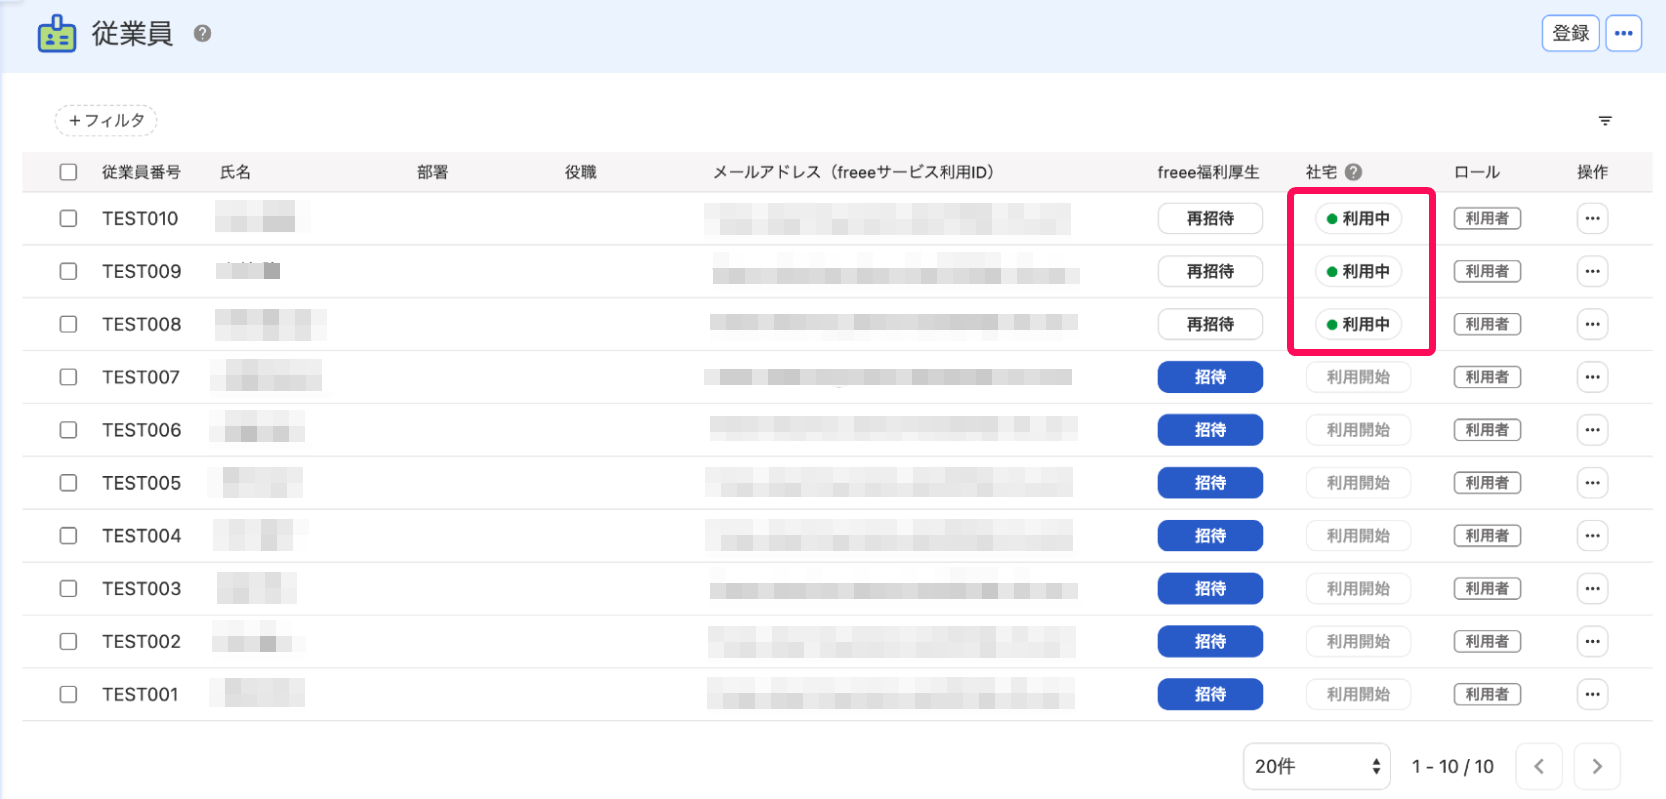This screenshot has width=1666, height=799.
Task: Click 利用中 status for TEST008
Action: [x=1358, y=324]
